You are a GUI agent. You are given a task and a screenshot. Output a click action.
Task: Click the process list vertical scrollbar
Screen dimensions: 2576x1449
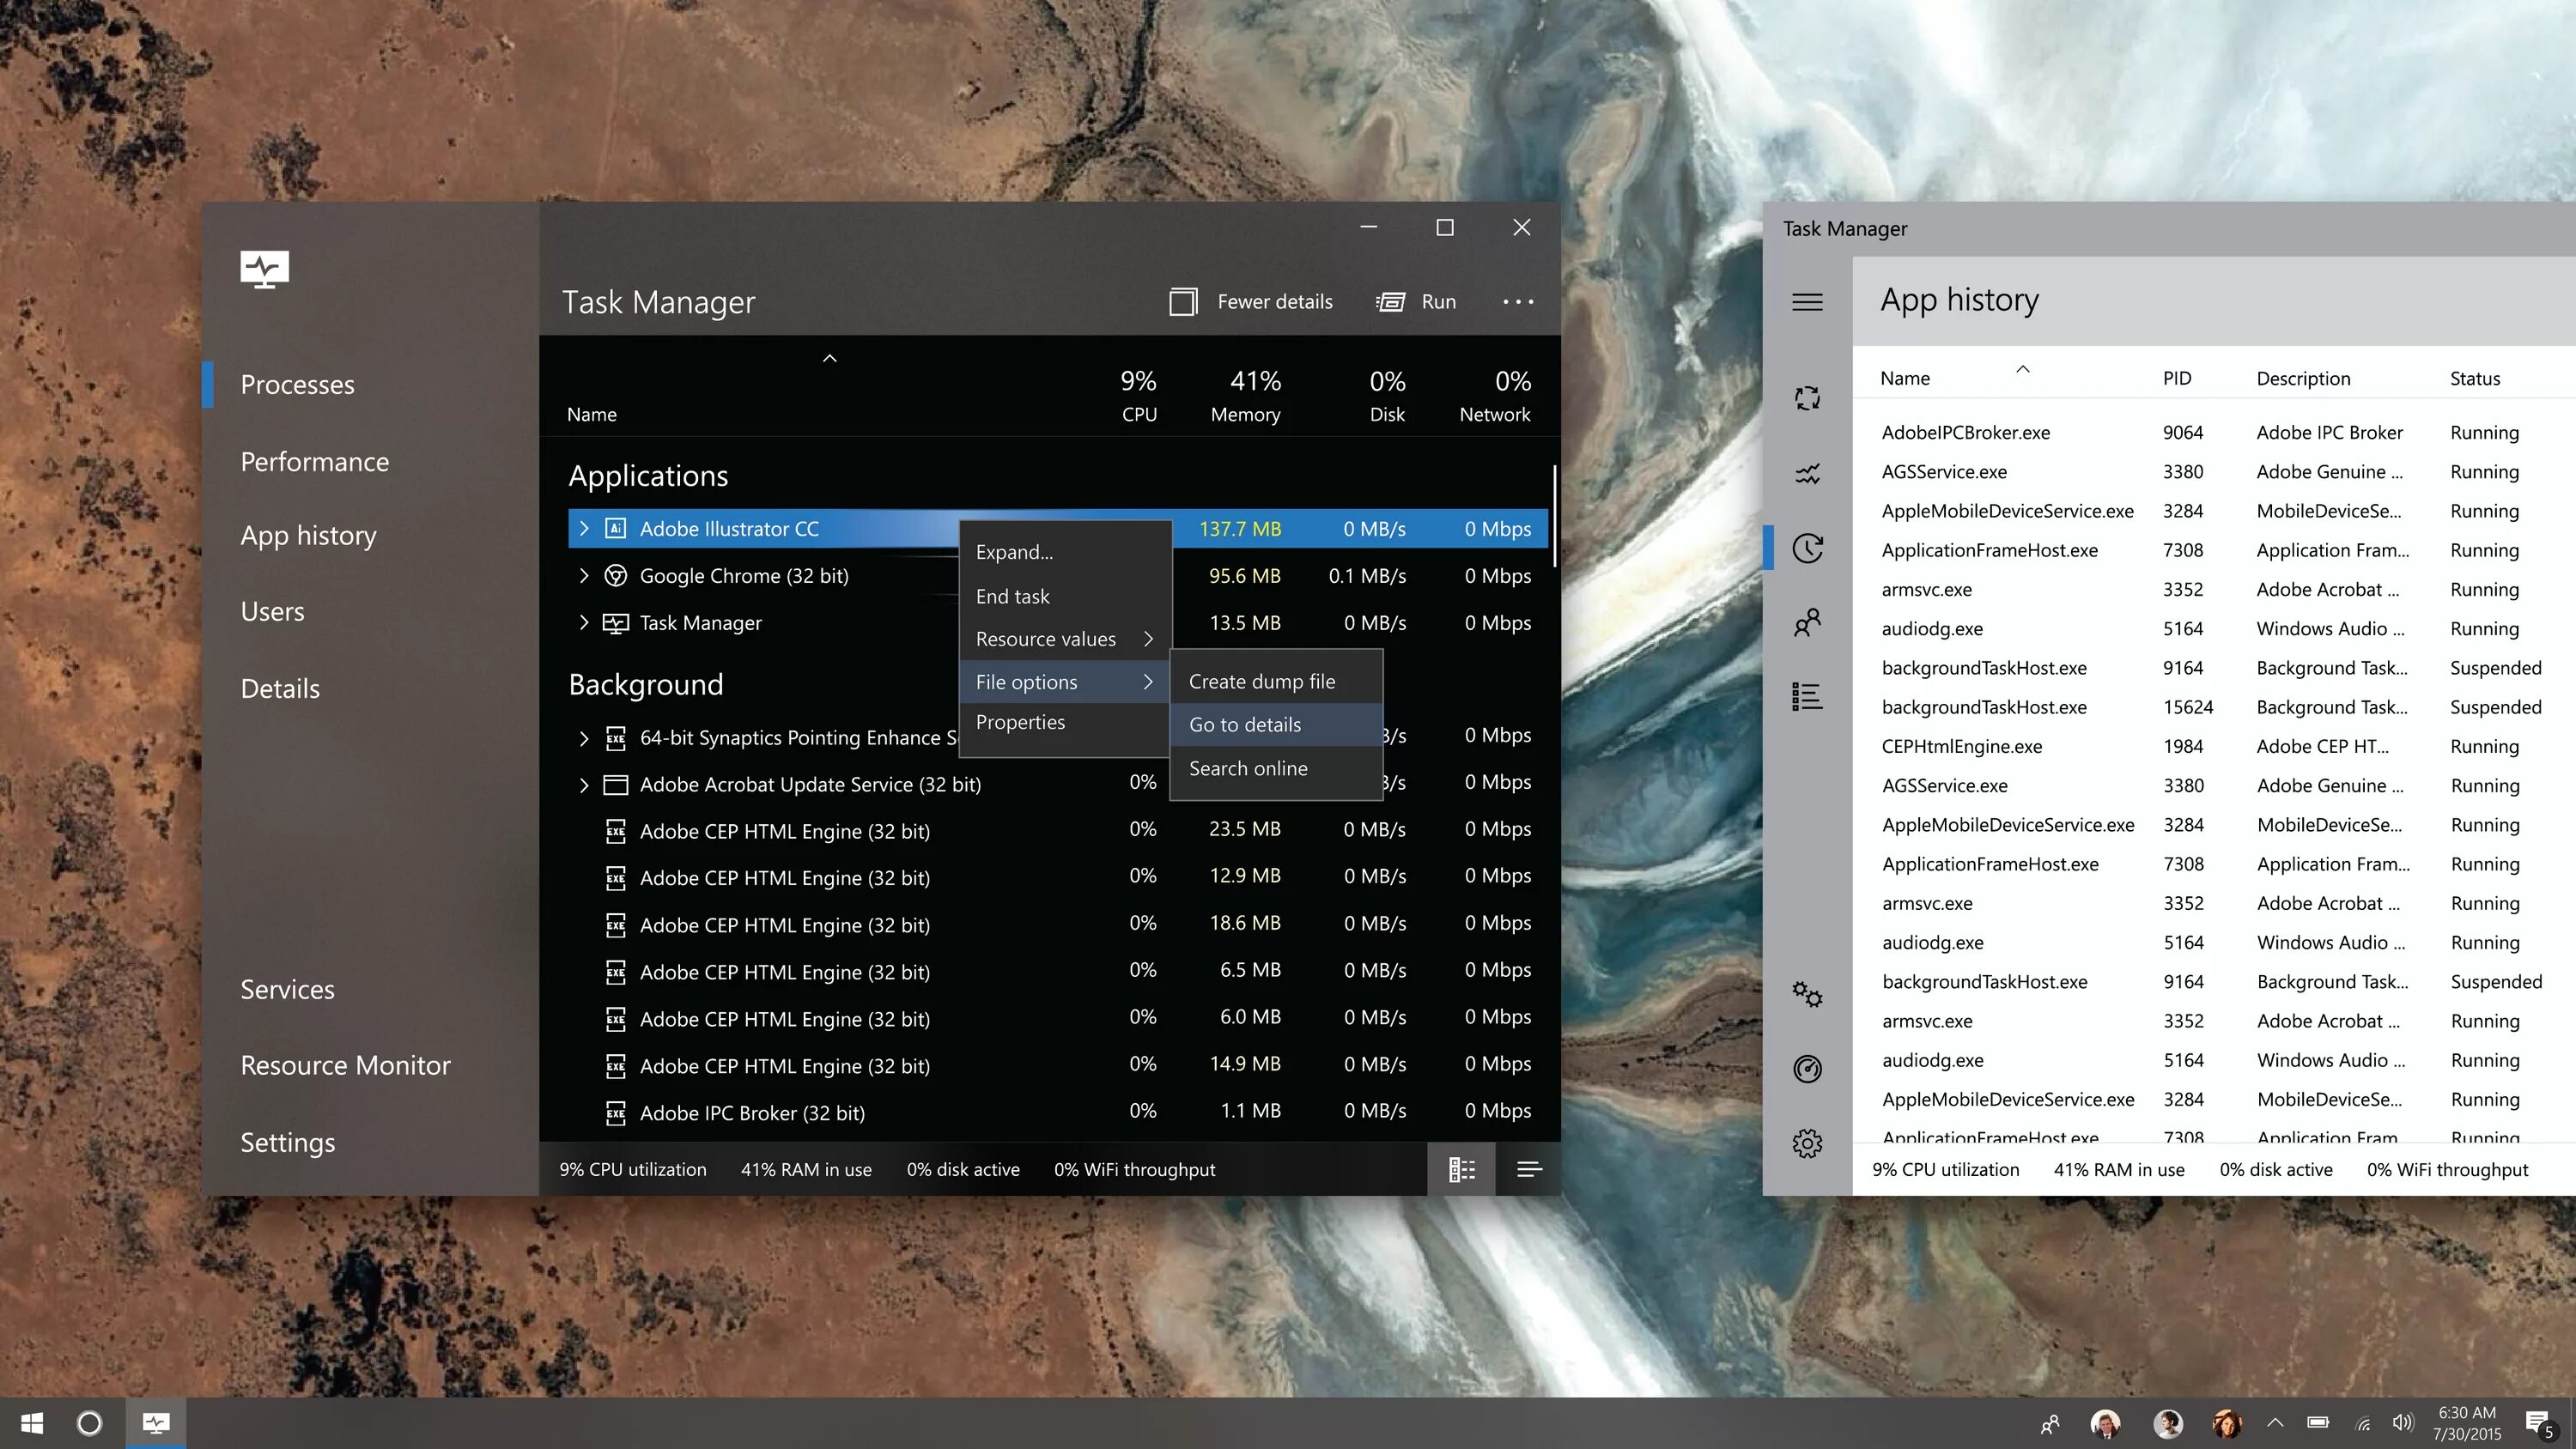1554,516
